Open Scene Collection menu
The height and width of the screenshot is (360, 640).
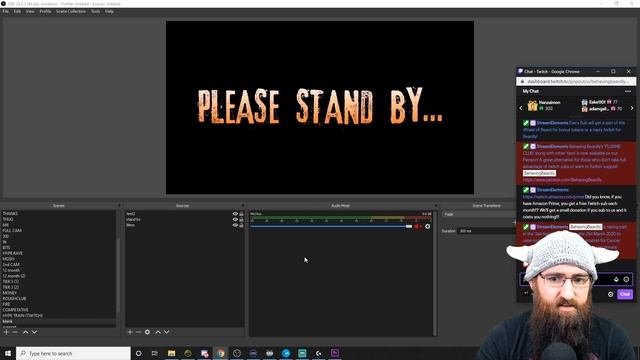point(71,11)
